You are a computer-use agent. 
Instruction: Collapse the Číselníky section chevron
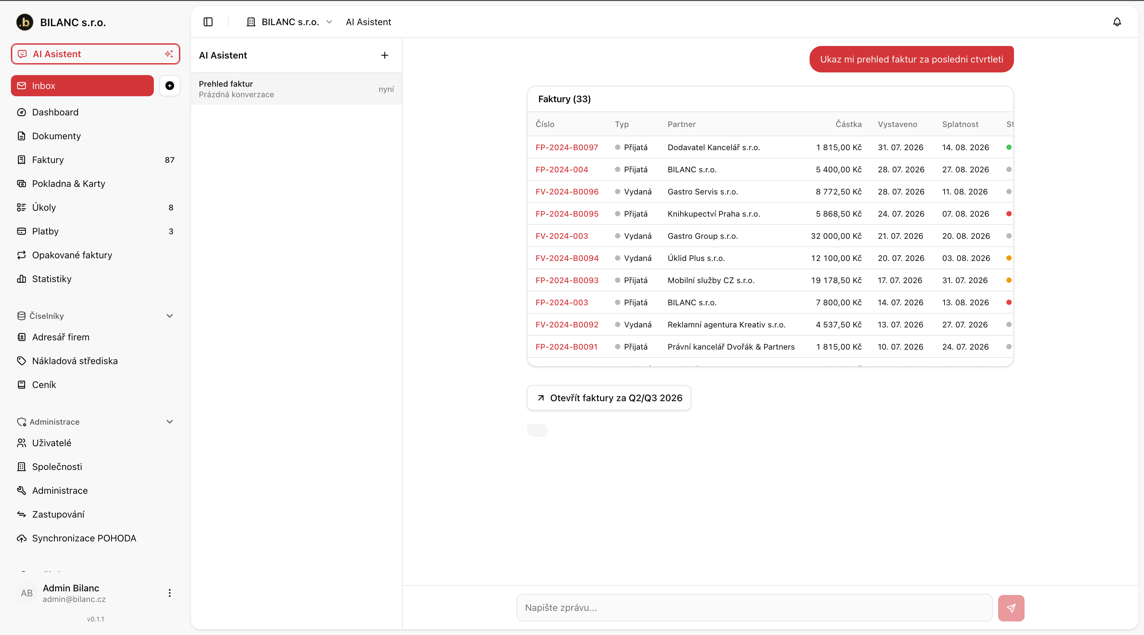[169, 316]
